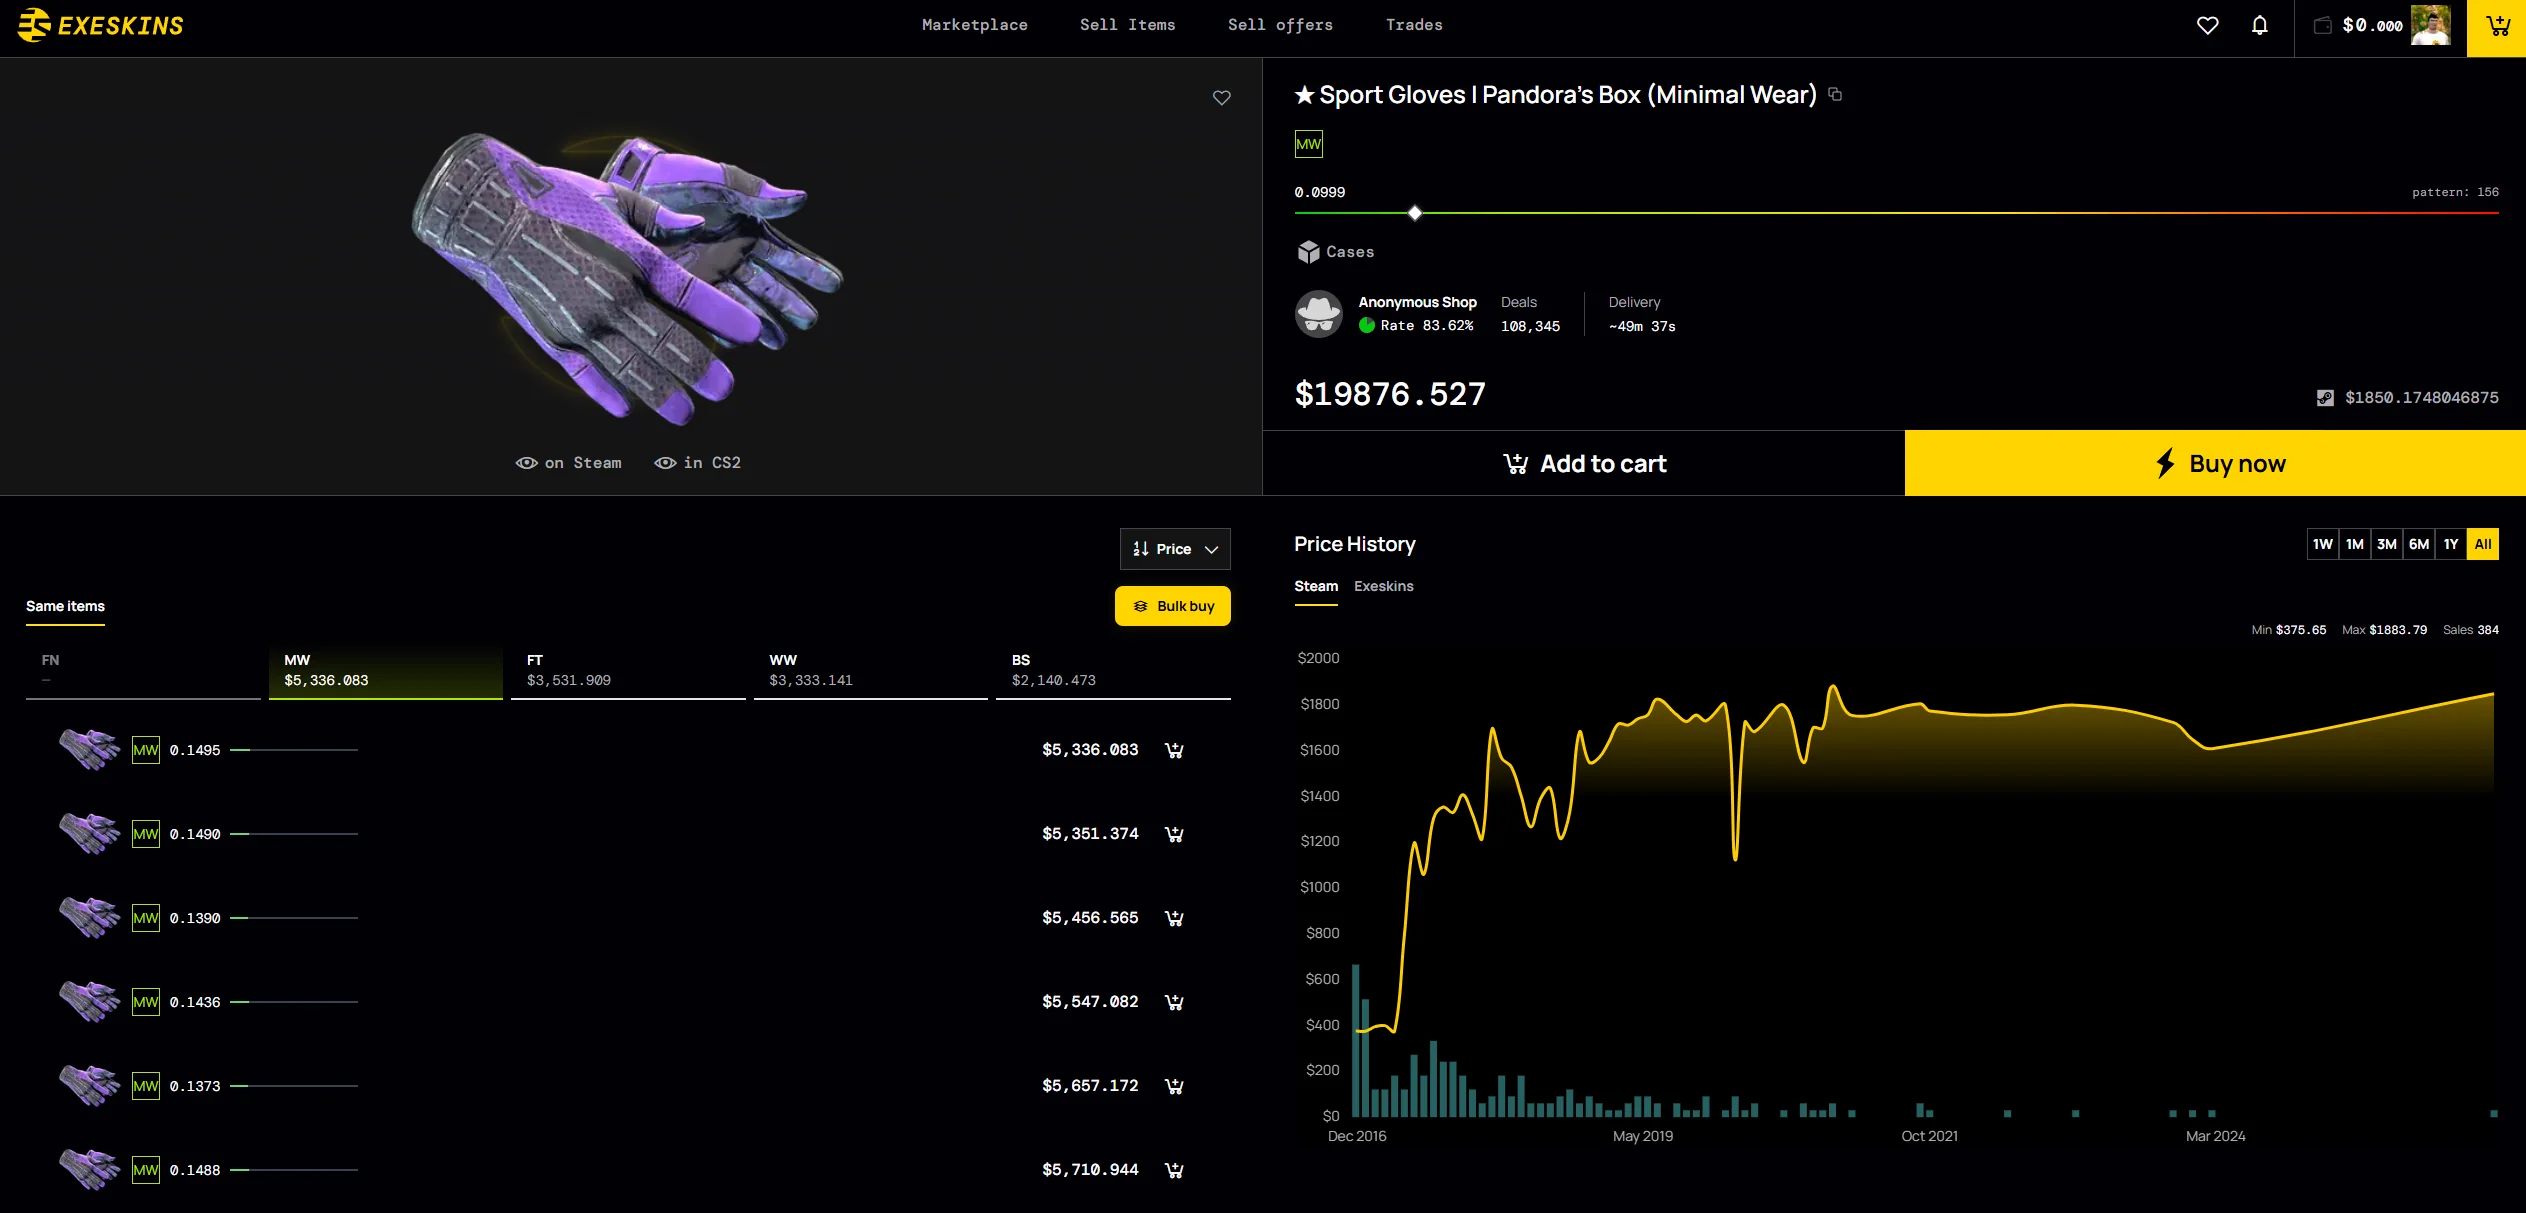Inspect the item in CS2
This screenshot has width=2526, height=1213.
point(697,463)
